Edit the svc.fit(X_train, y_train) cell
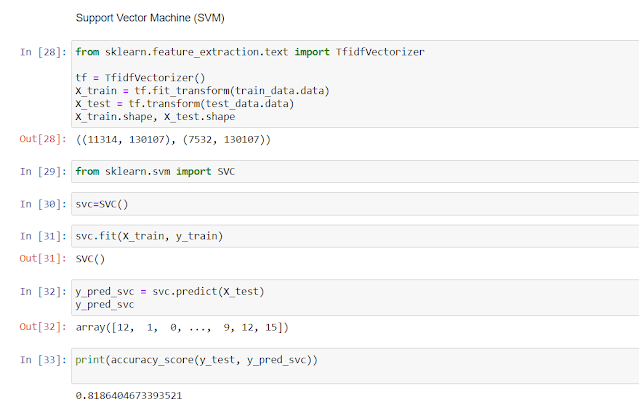The width and height of the screenshot is (639, 410). pos(350,237)
